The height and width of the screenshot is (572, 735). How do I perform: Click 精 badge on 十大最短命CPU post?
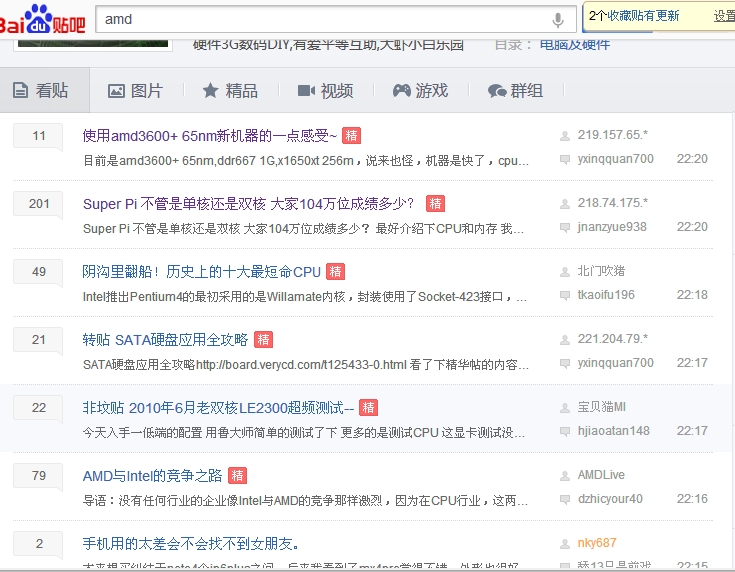336,271
